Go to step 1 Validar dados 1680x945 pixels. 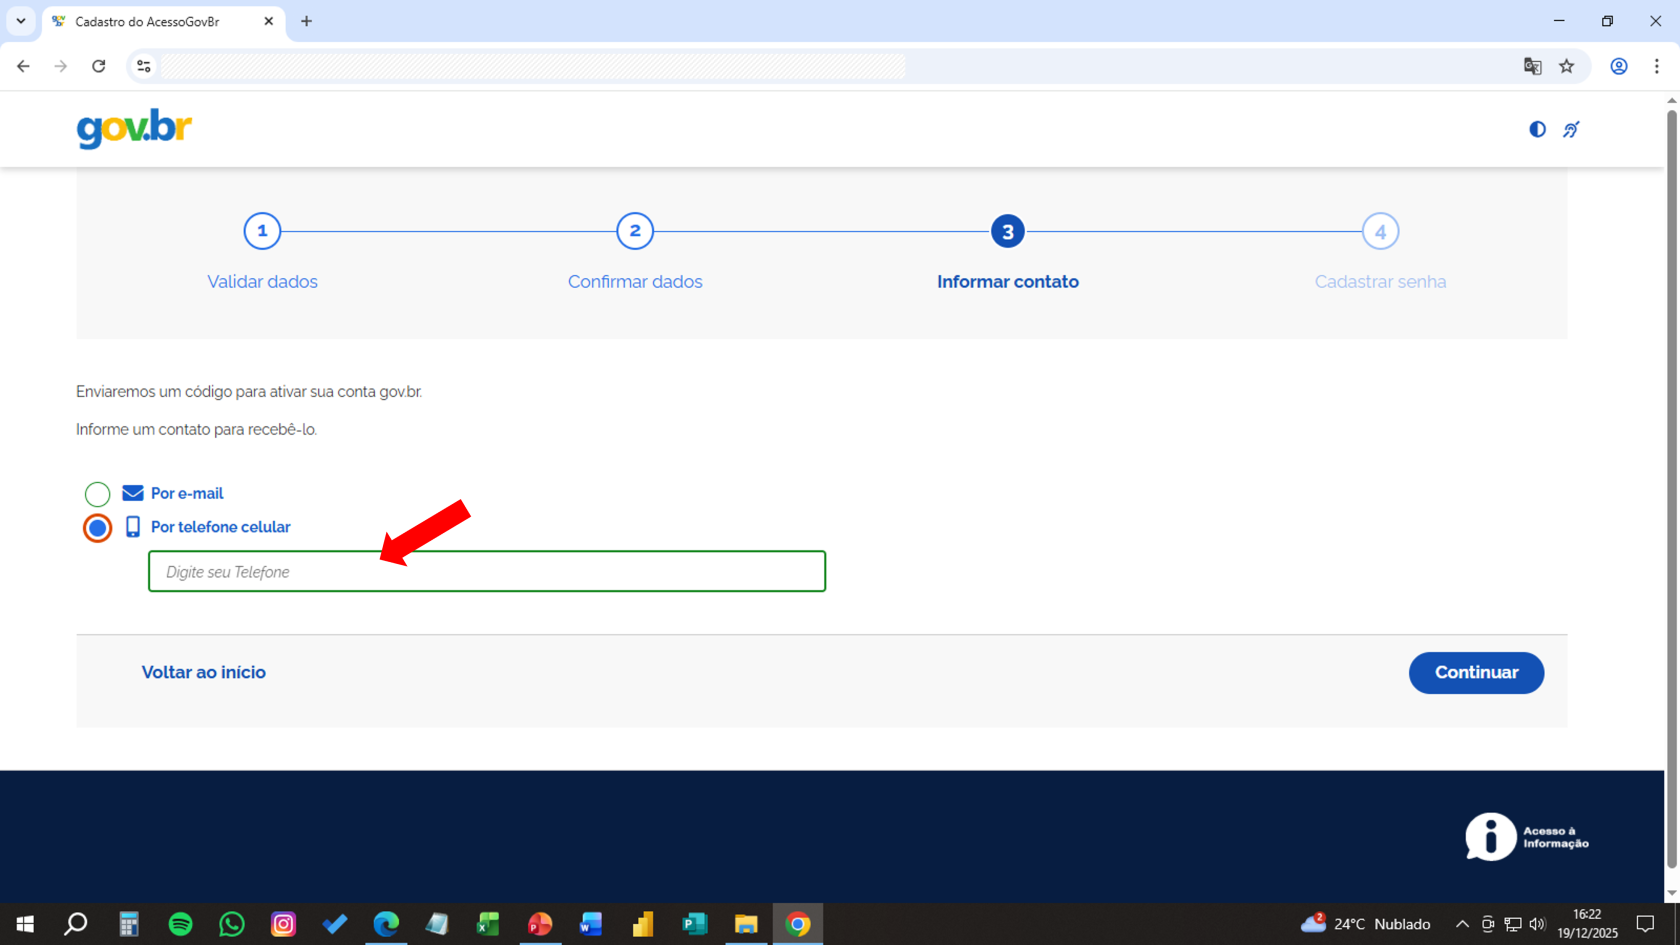tap(262, 232)
